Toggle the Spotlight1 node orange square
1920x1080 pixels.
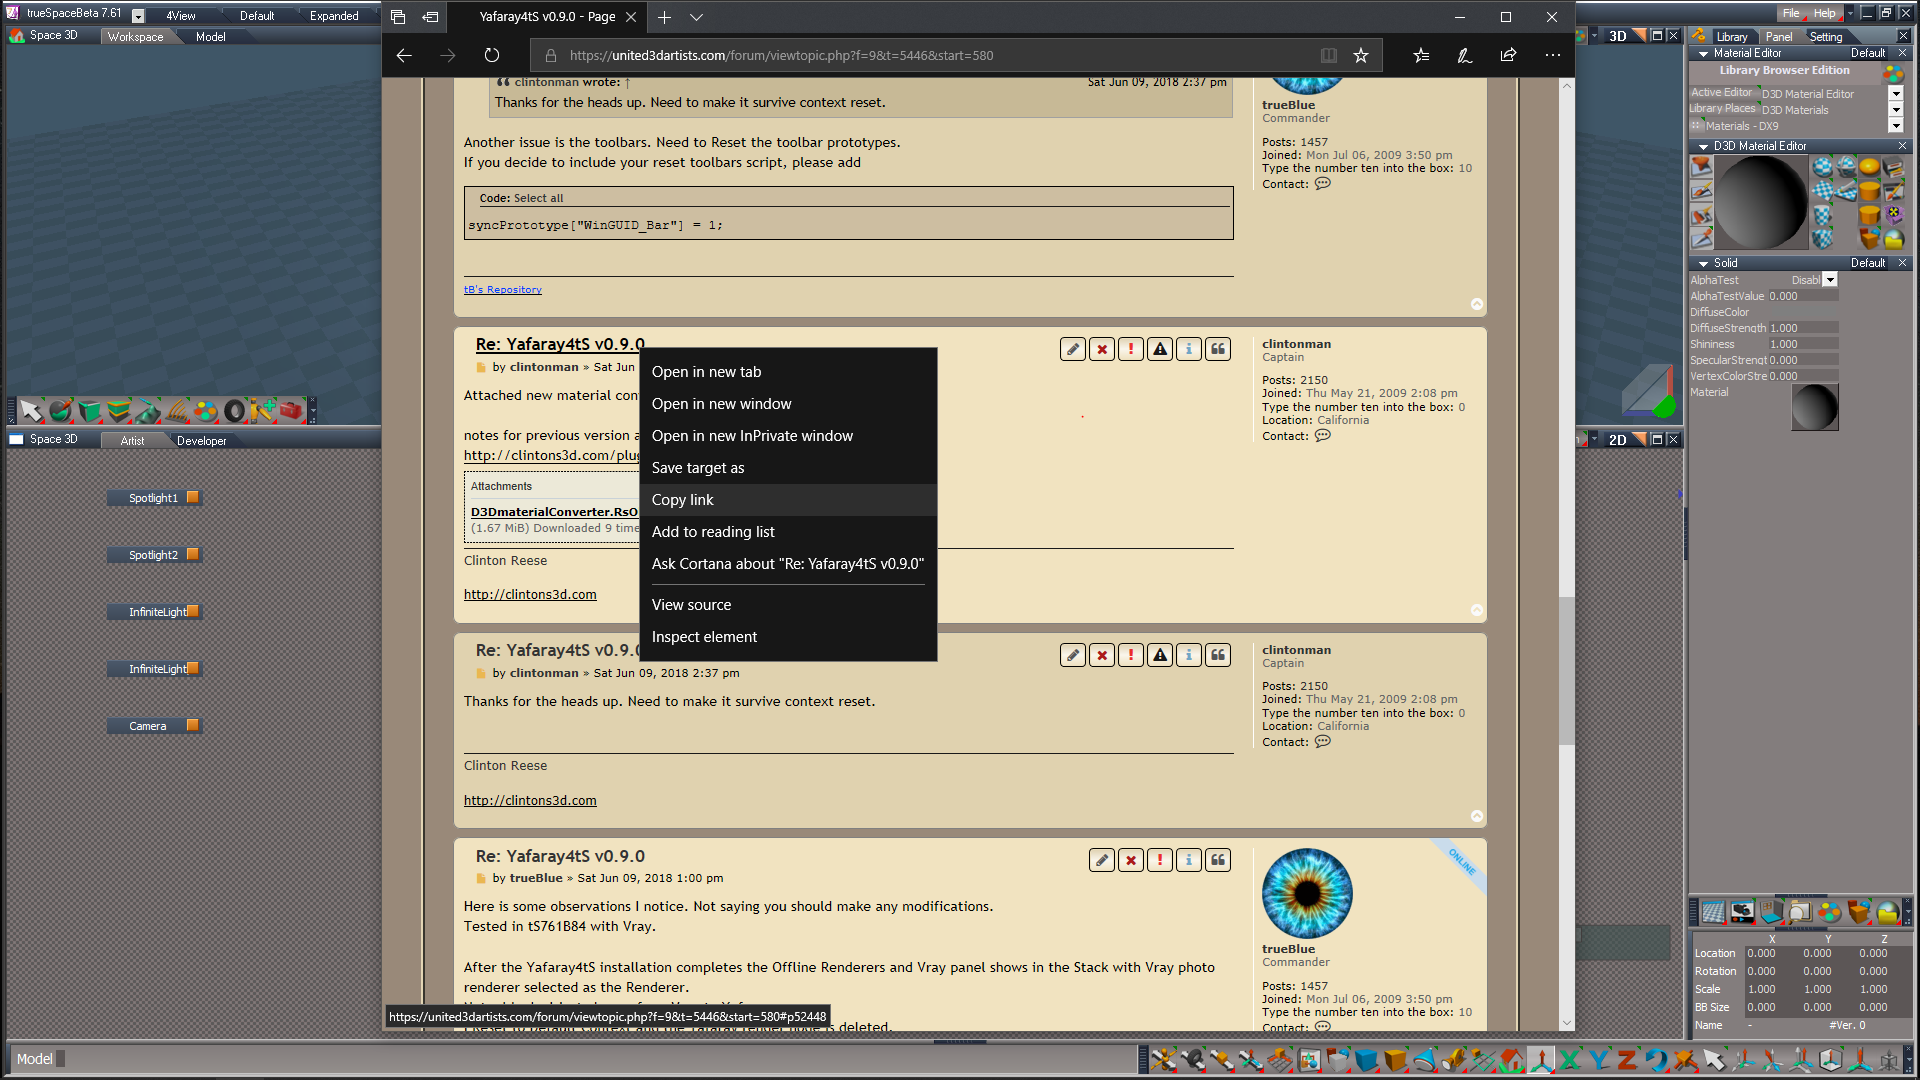click(193, 497)
